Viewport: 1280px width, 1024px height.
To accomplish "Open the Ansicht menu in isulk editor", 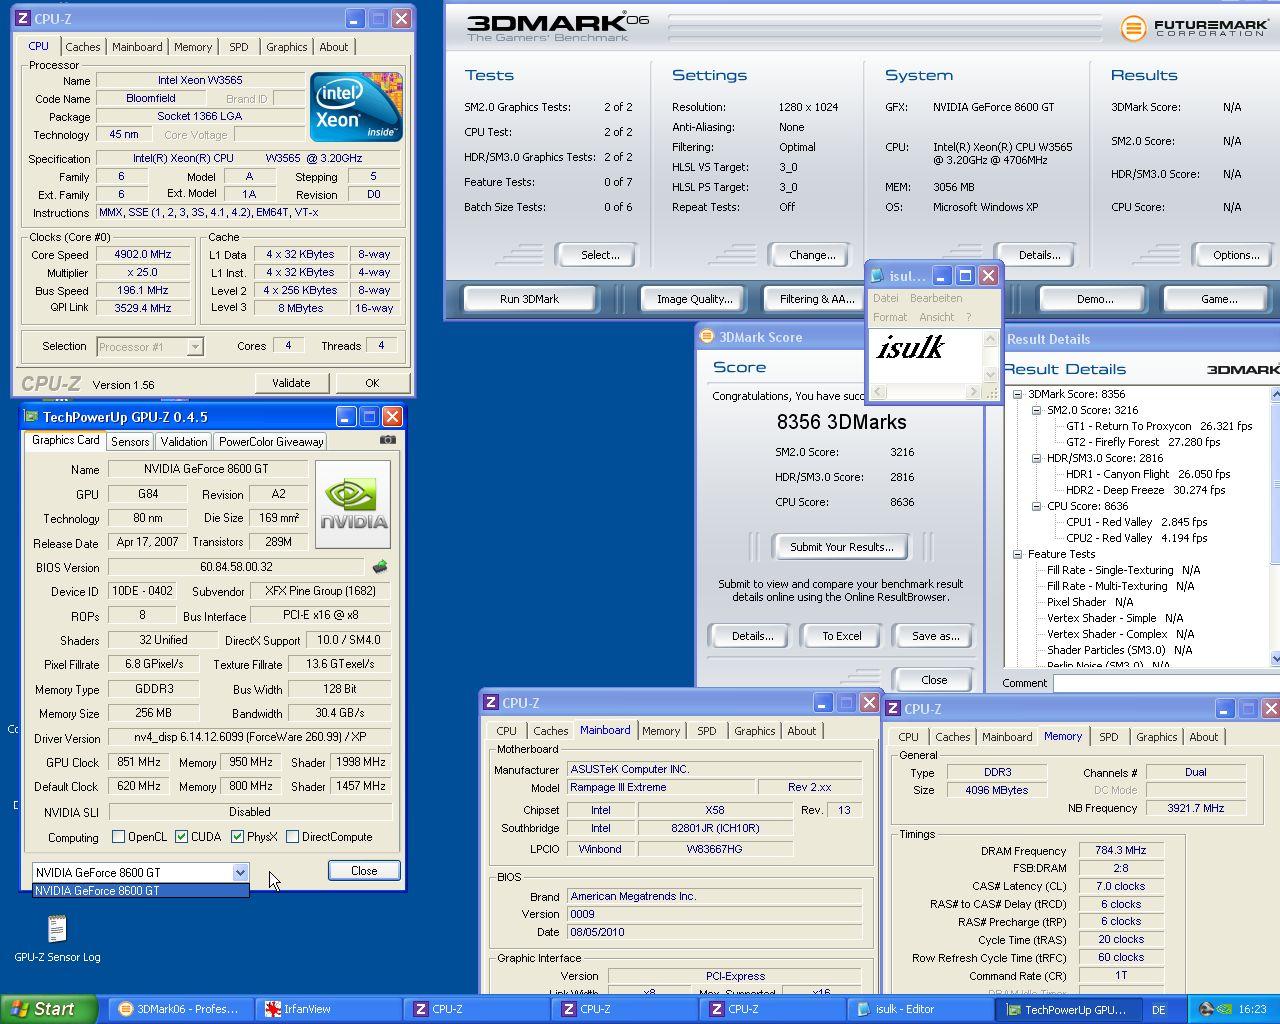I will (936, 317).
